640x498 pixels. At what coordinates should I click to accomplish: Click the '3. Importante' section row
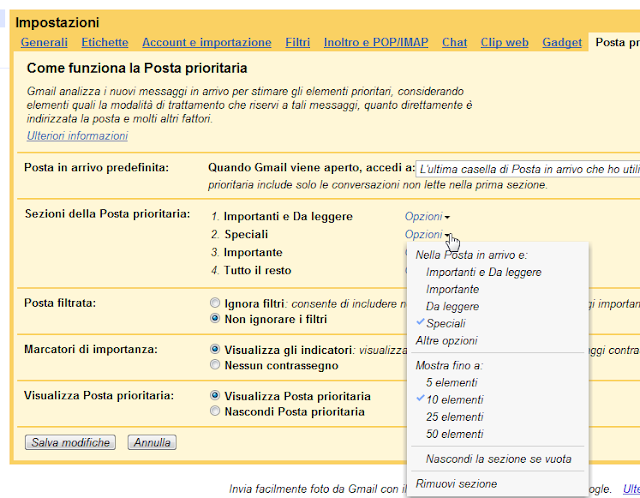point(247,252)
